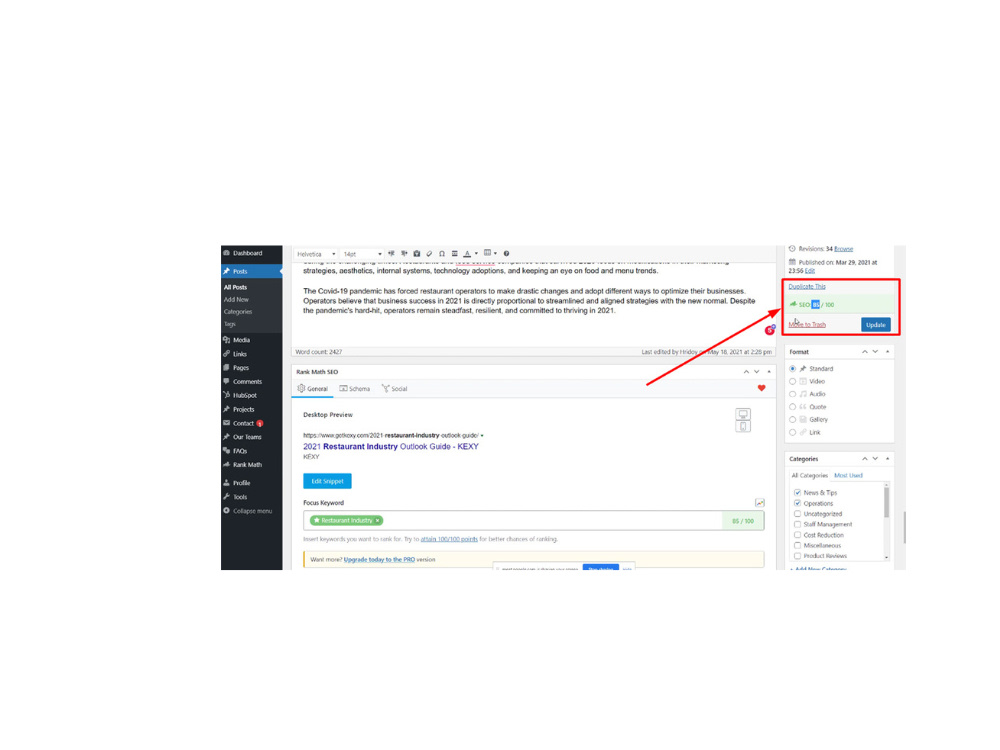Switch to Most Used categories tab
1000x750 pixels.
tap(848, 476)
